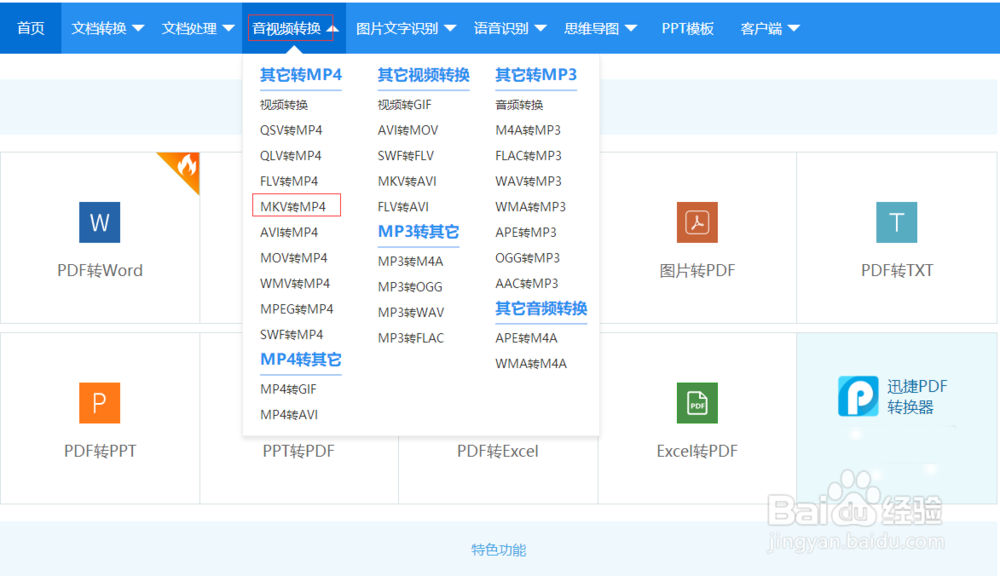Screen dimensions: 1000x576
Task: Click the orange PDF转PPT P icon
Action: click(x=99, y=403)
